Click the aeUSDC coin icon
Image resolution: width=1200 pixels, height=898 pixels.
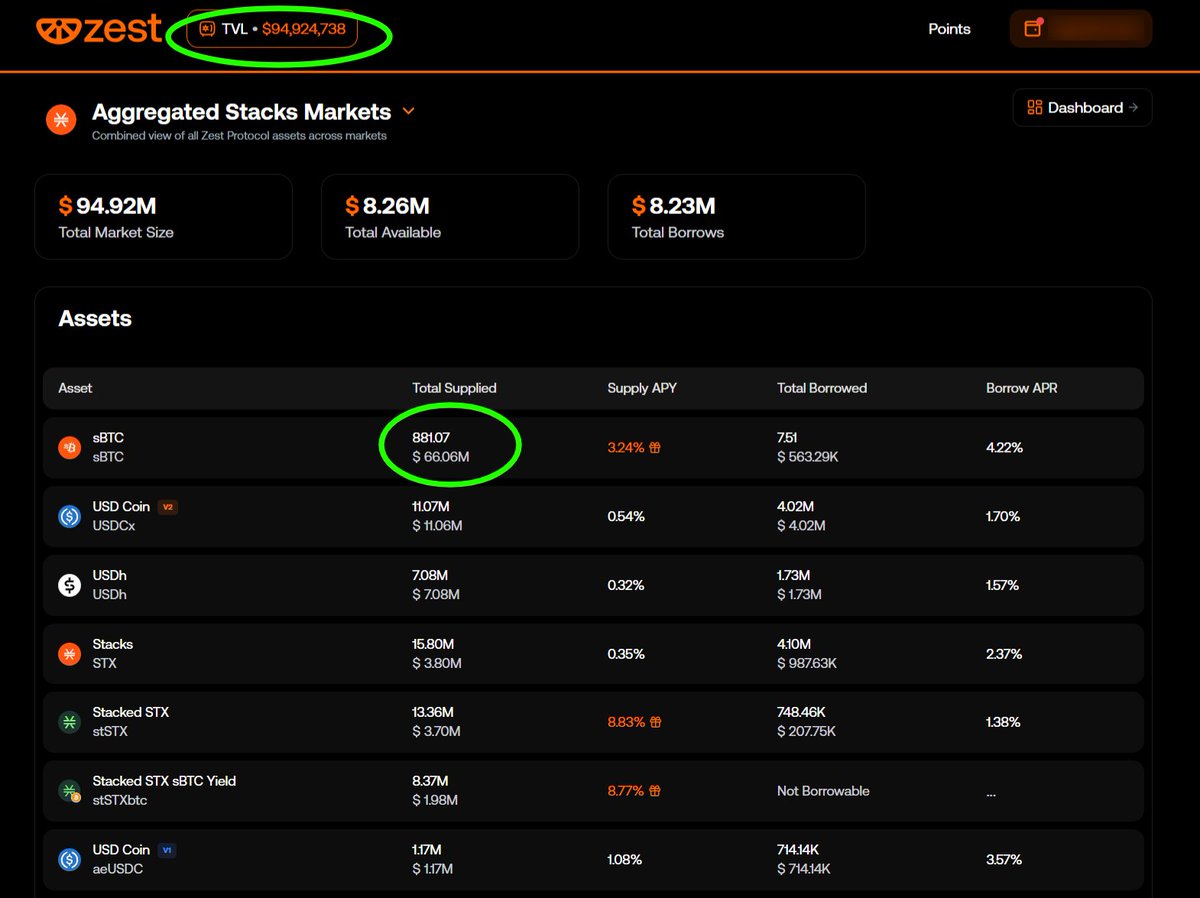point(69,859)
